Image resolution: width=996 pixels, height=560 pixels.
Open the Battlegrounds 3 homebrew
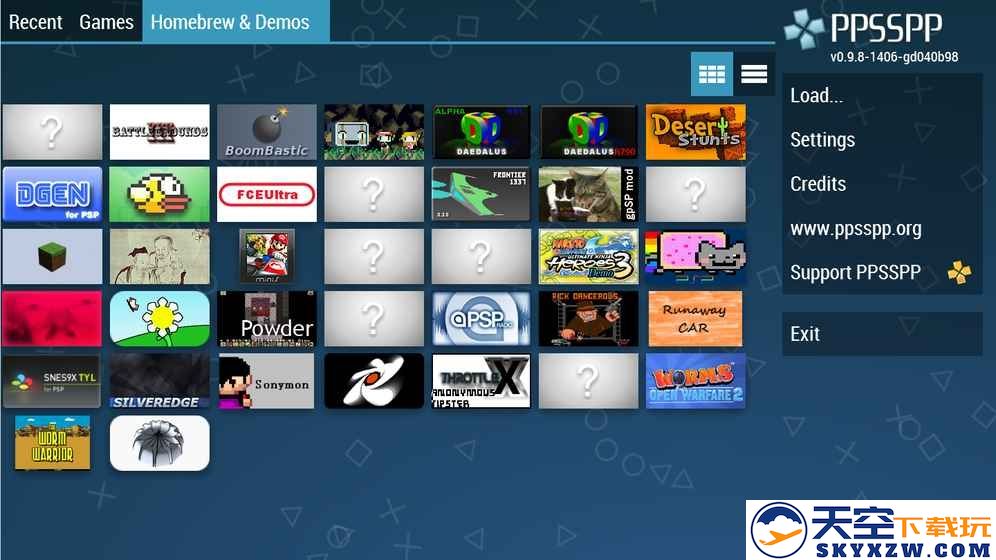(159, 132)
